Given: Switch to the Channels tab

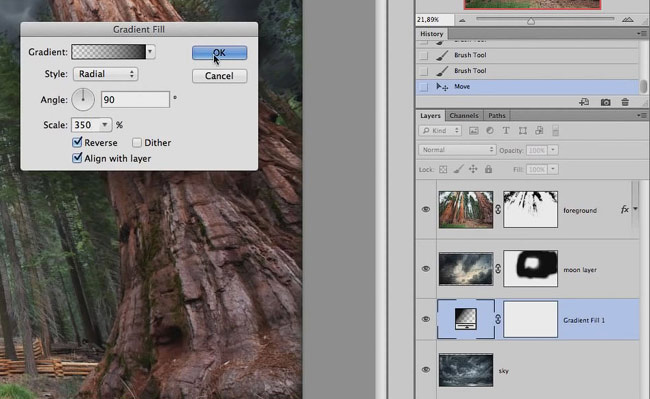Looking at the screenshot, I should (x=464, y=116).
